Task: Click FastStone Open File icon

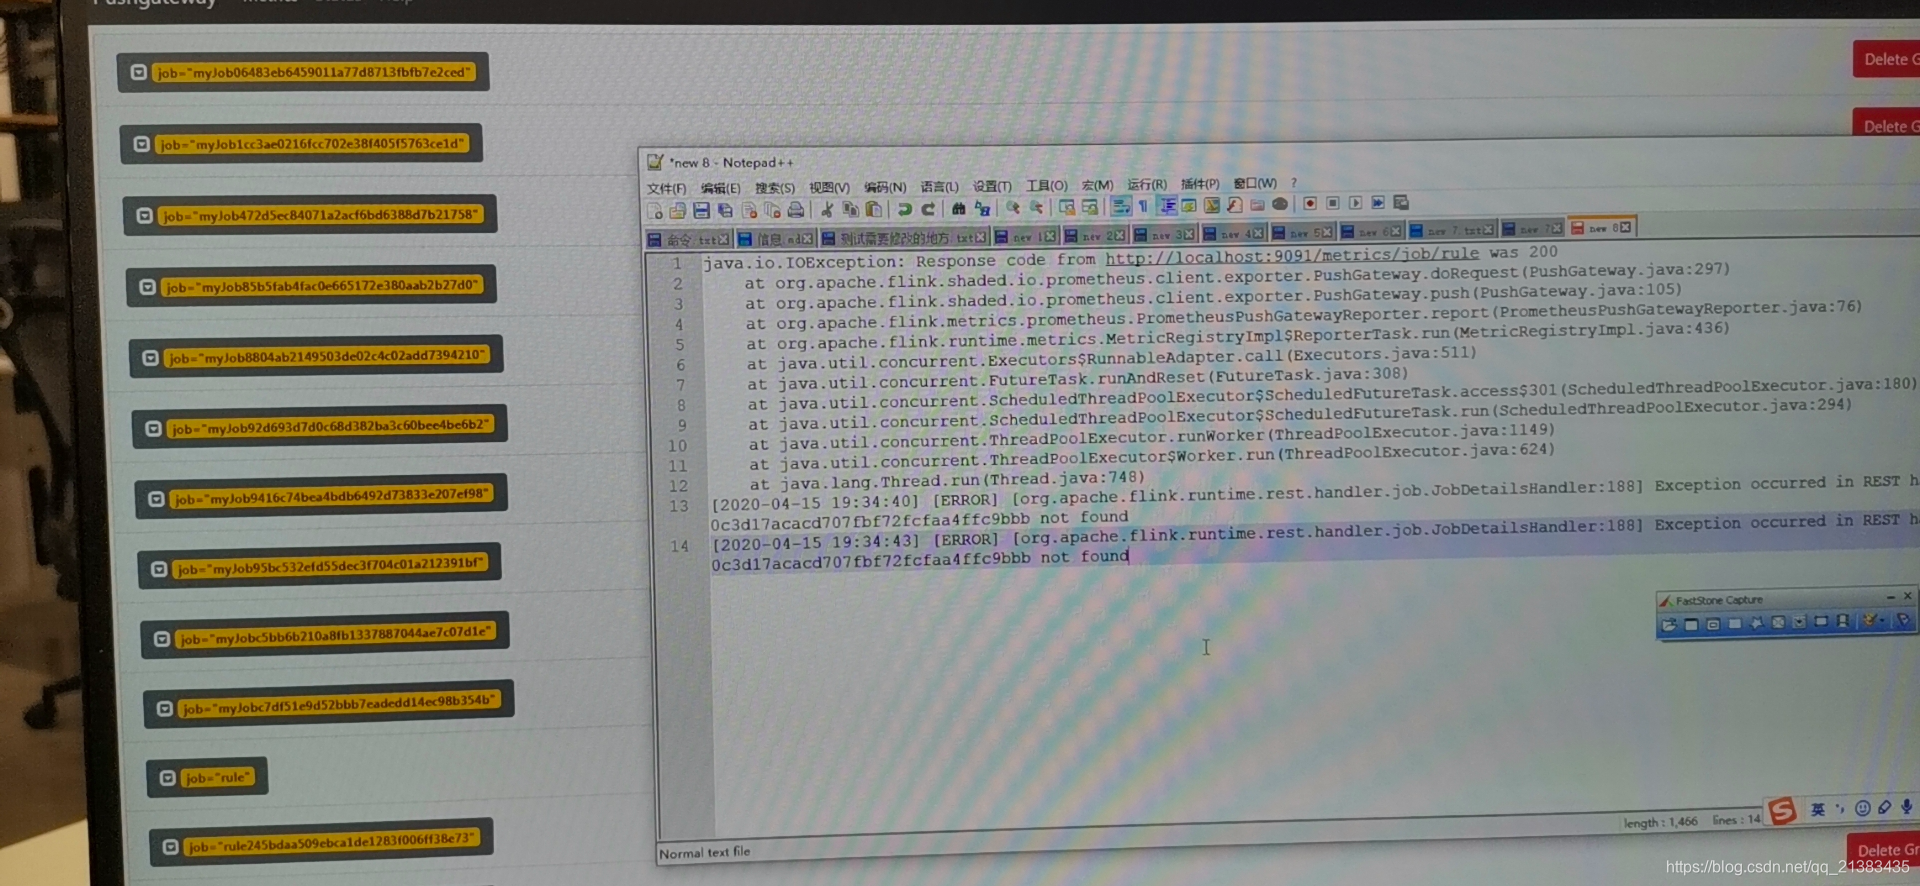Action: coord(1669,624)
